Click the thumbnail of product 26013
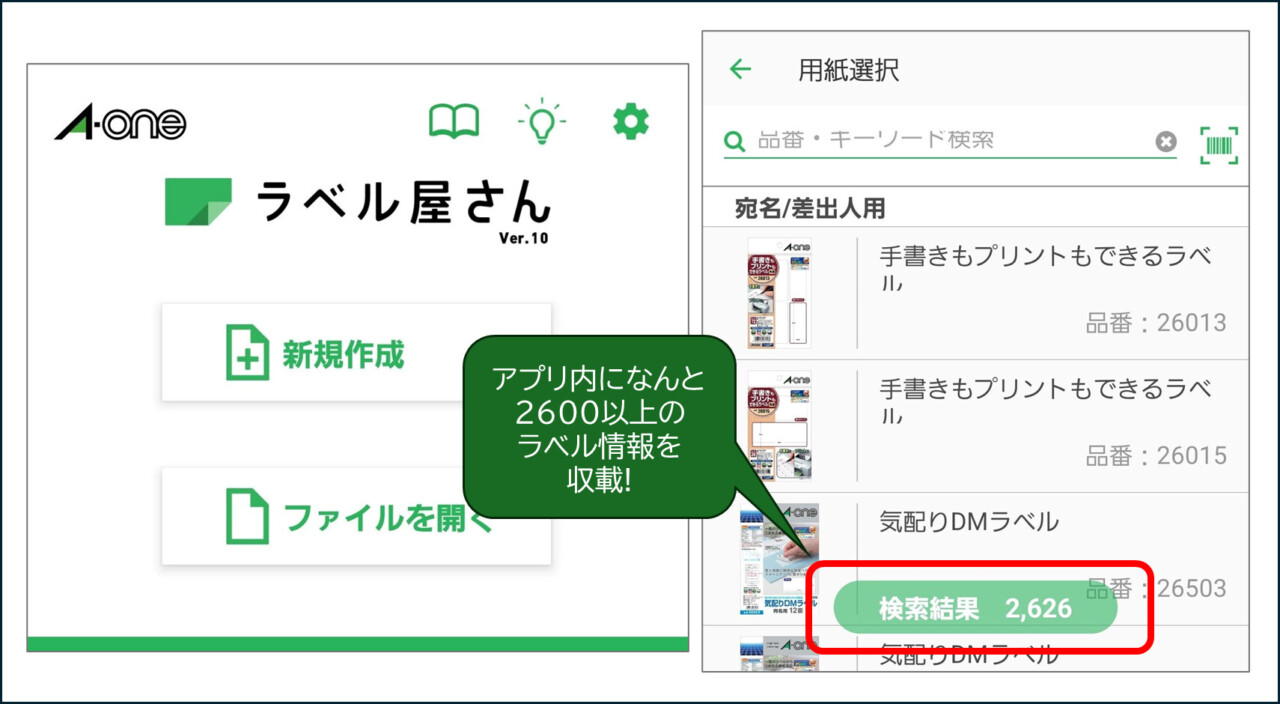Image resolution: width=1280 pixels, height=704 pixels. [780, 293]
